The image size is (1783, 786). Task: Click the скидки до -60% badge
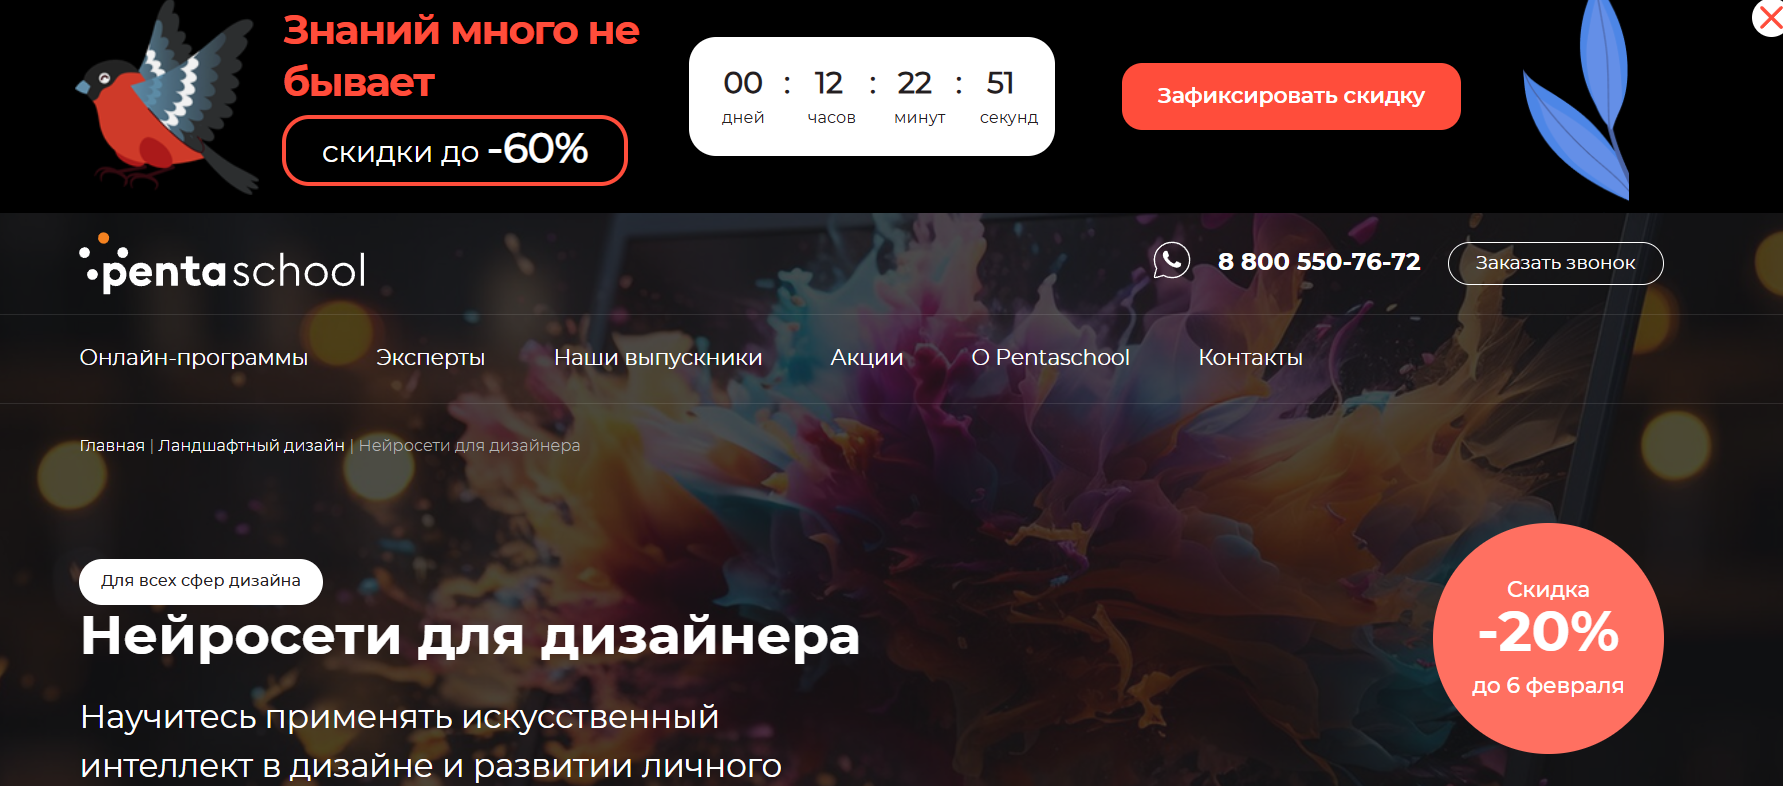coord(455,151)
